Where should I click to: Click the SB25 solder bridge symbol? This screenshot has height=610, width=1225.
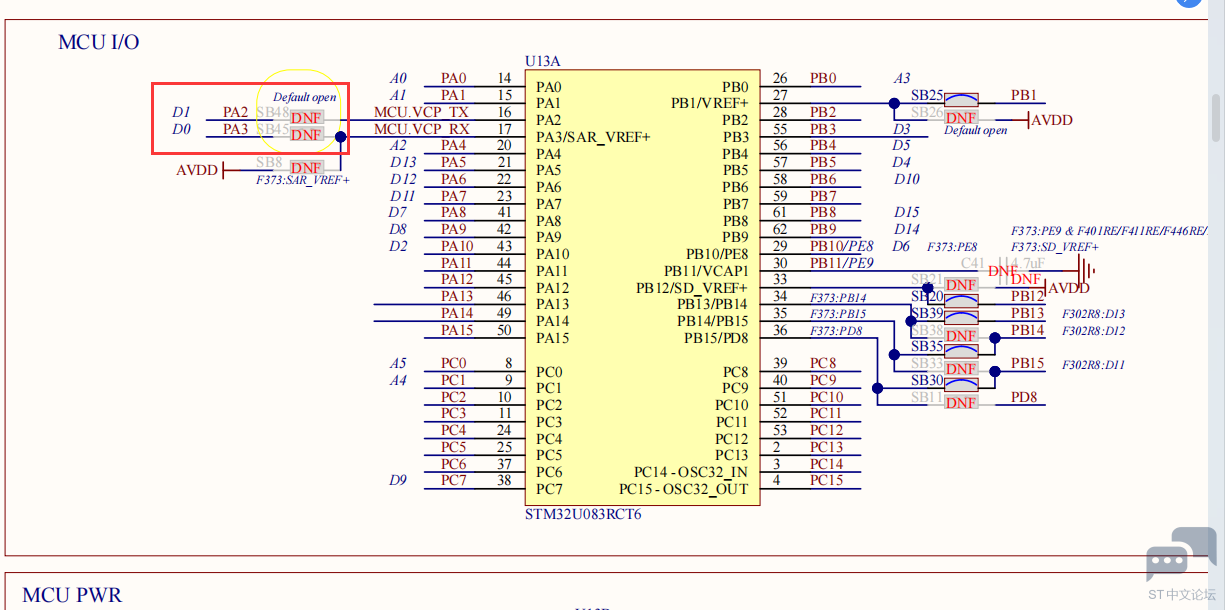961,98
